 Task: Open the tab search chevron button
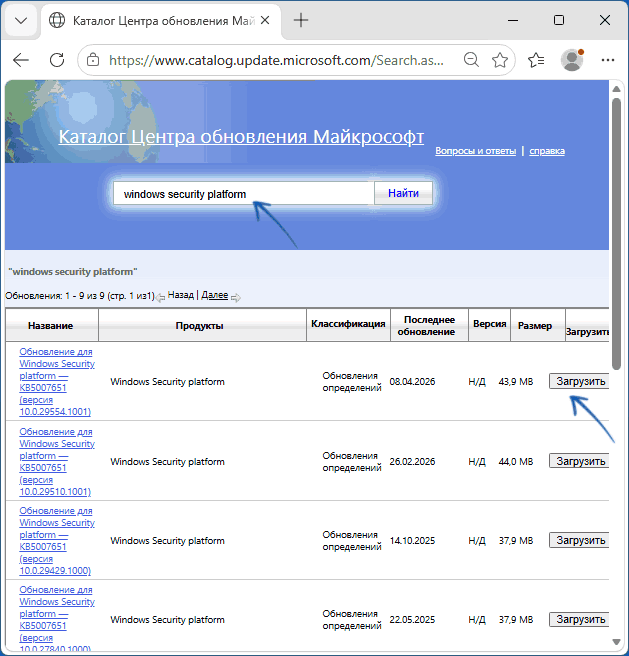point(21,20)
